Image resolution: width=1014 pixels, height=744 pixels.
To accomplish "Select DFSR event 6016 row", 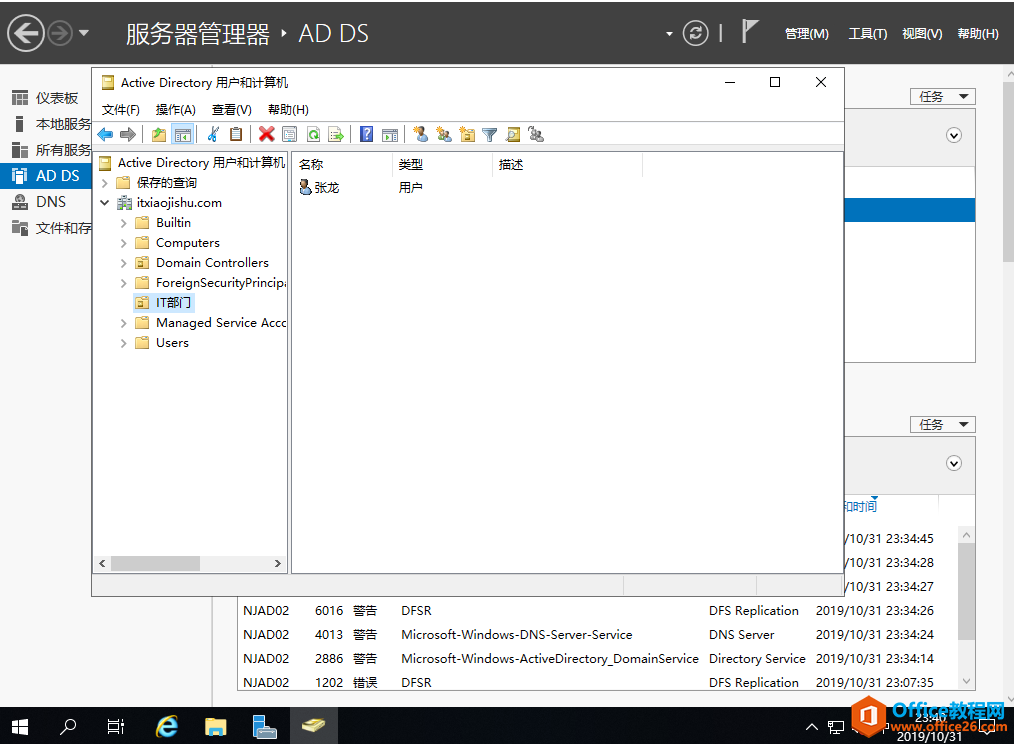I will coord(598,611).
